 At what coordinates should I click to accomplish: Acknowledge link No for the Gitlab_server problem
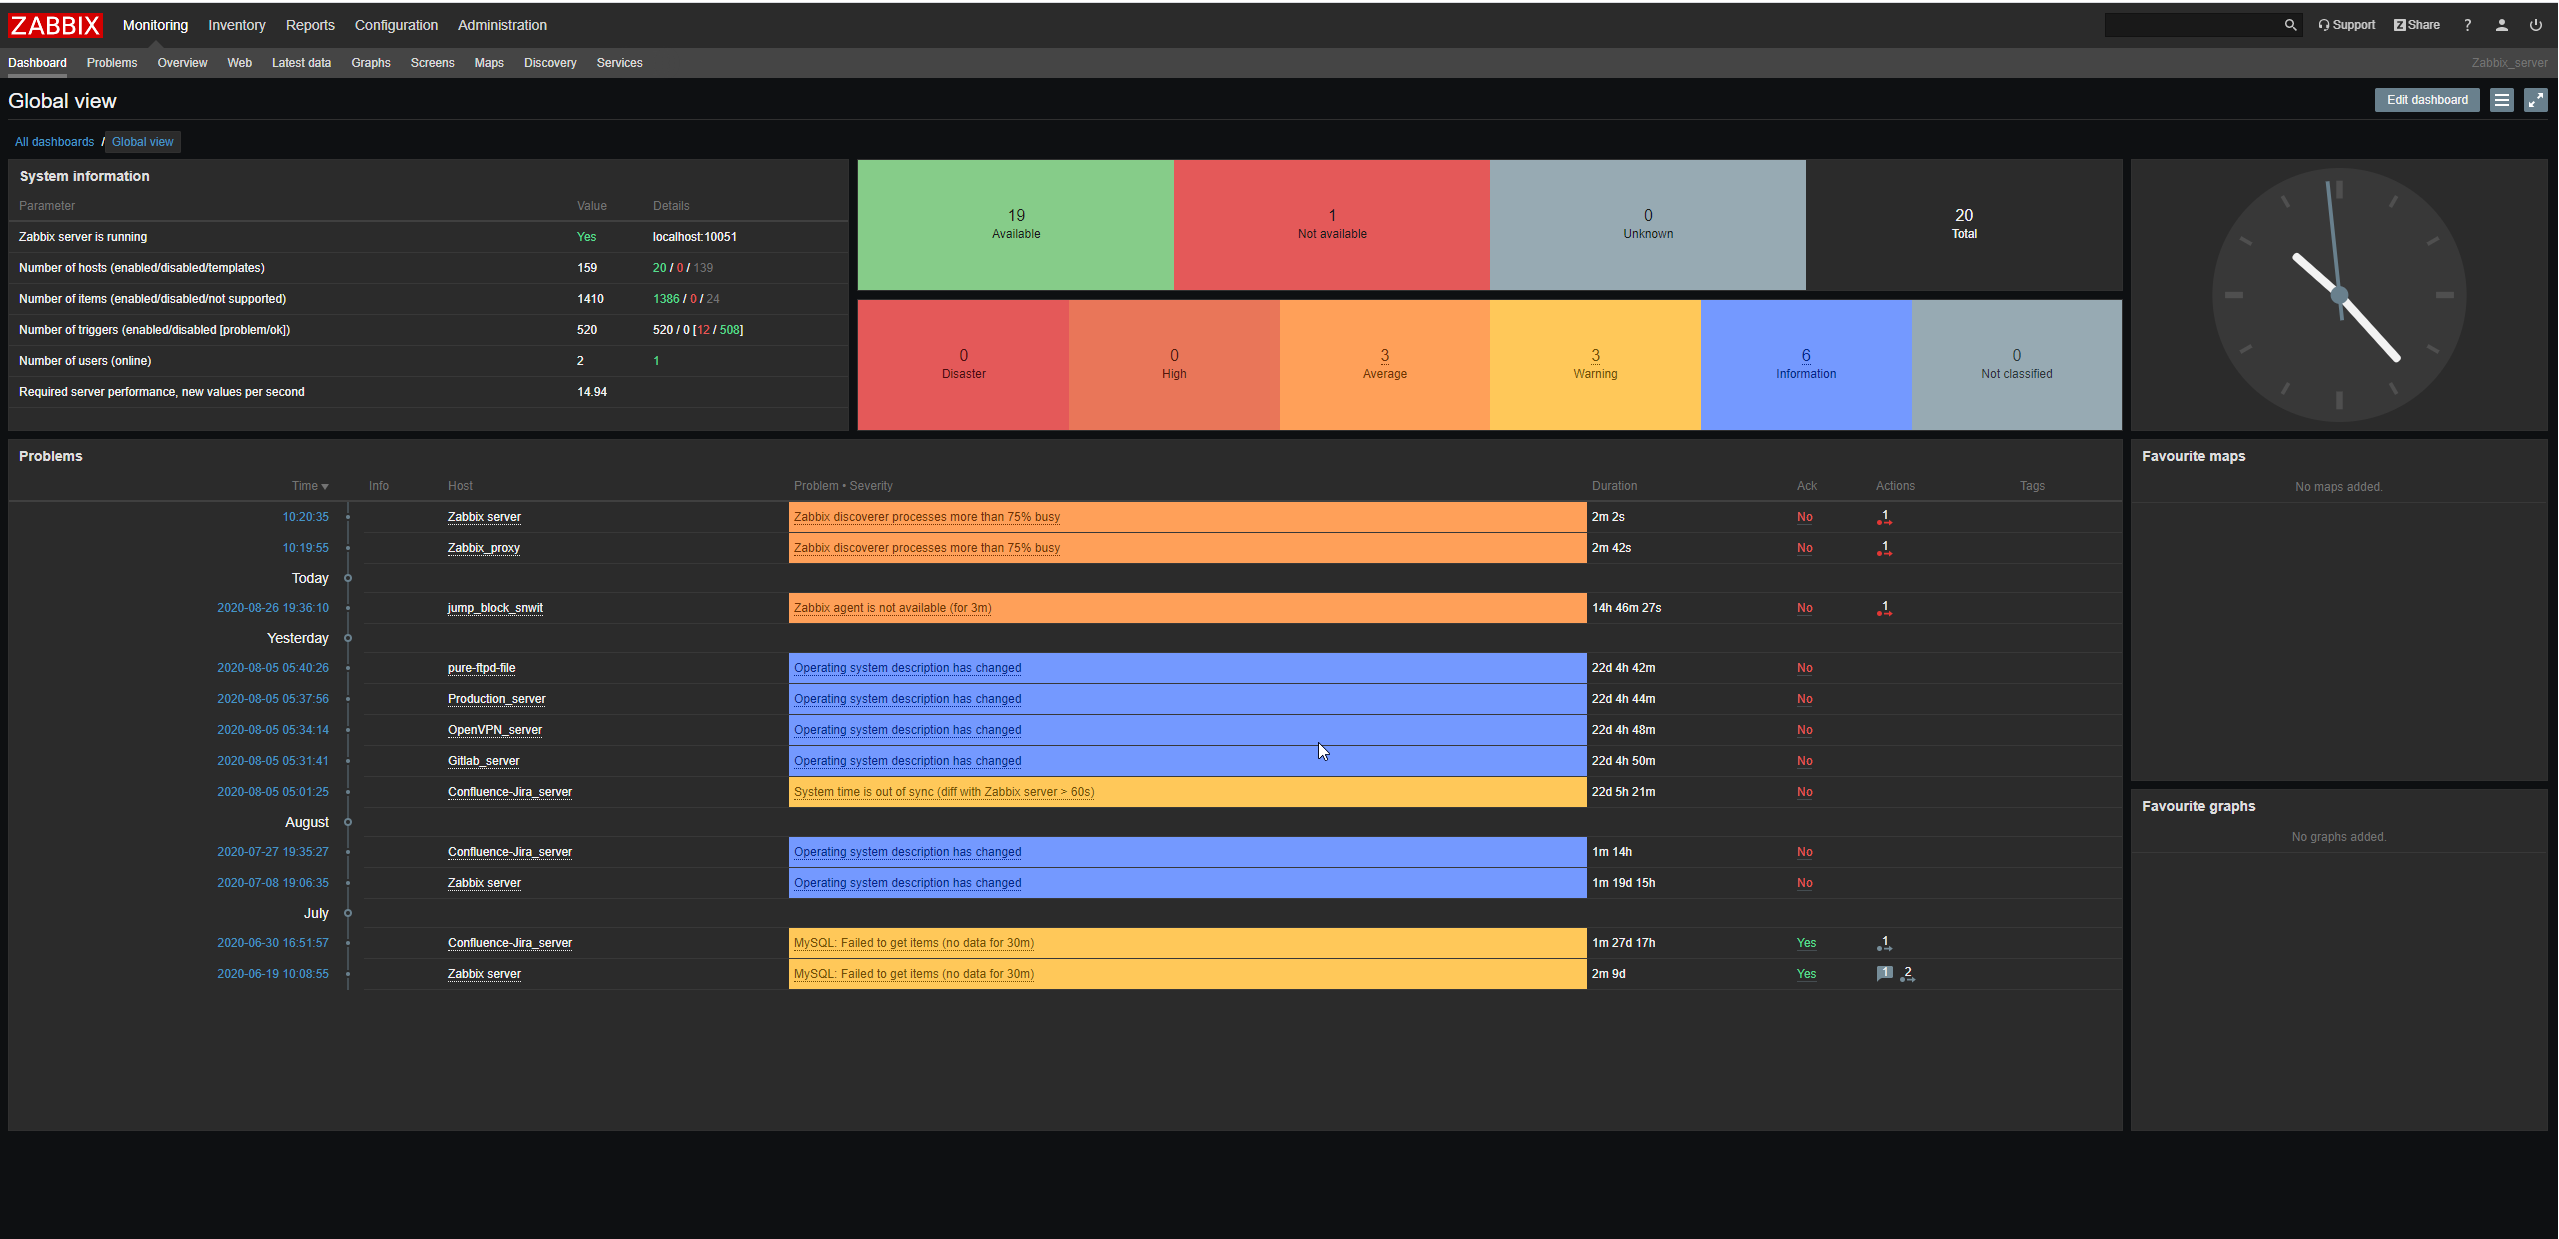(1804, 761)
